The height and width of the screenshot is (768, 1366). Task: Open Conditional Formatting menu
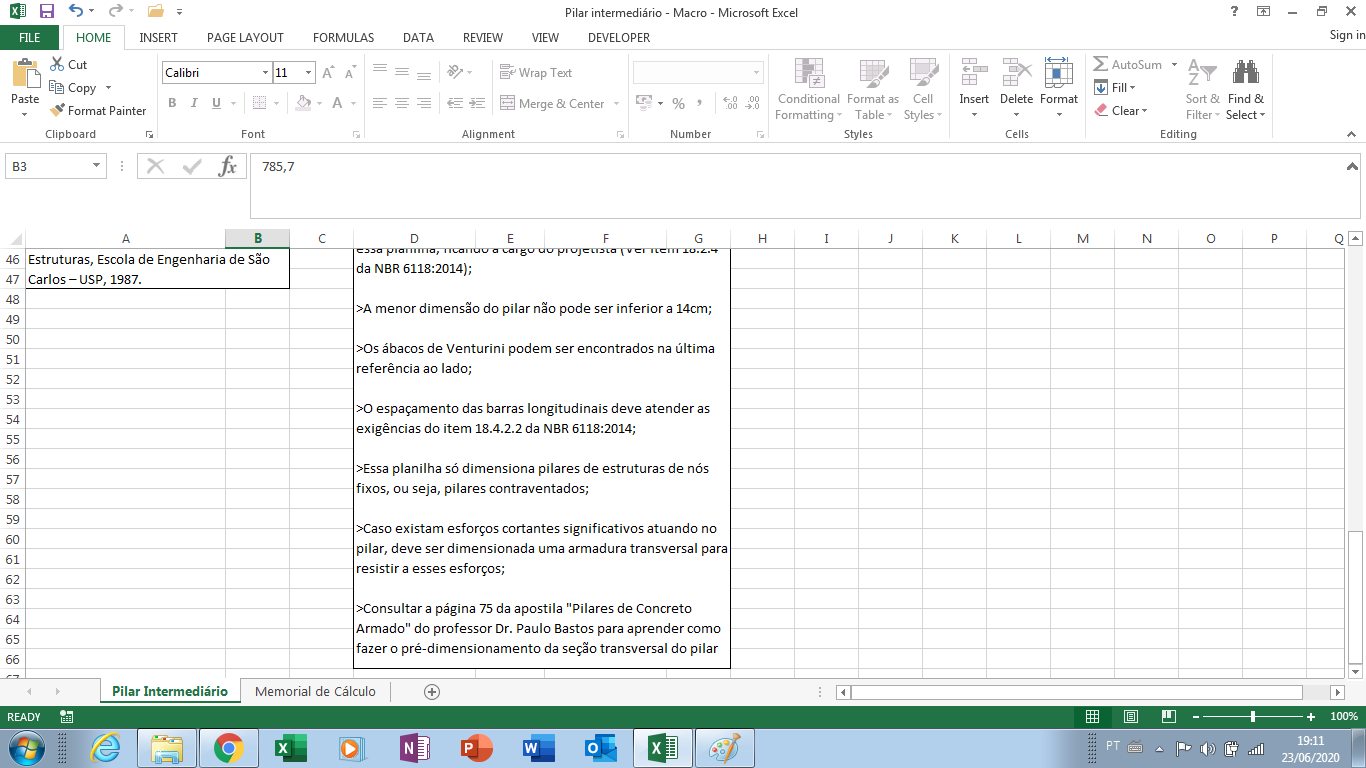(x=808, y=90)
